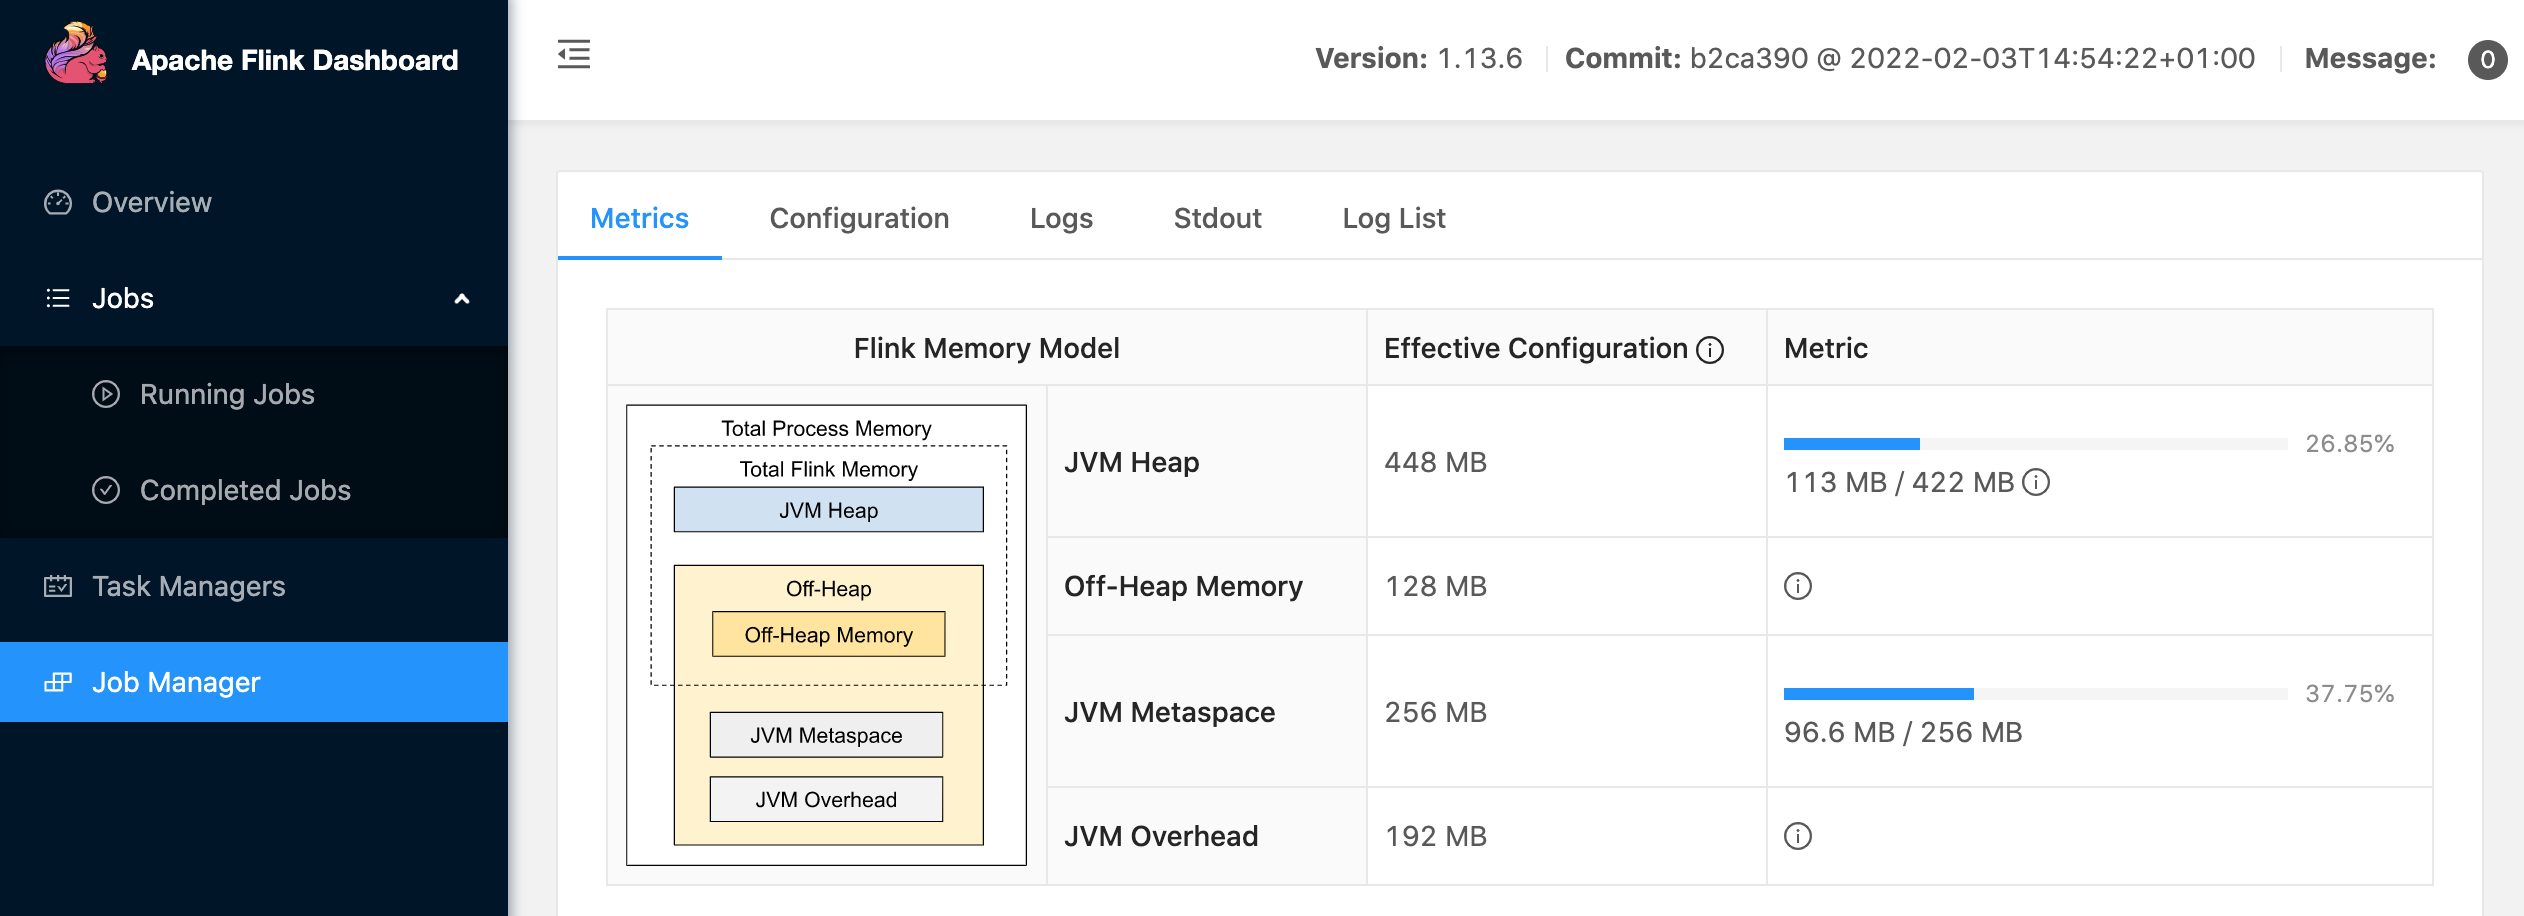Click the Flink Memory Model column header
Viewport: 2524px width, 916px height.
pyautogui.click(x=986, y=348)
